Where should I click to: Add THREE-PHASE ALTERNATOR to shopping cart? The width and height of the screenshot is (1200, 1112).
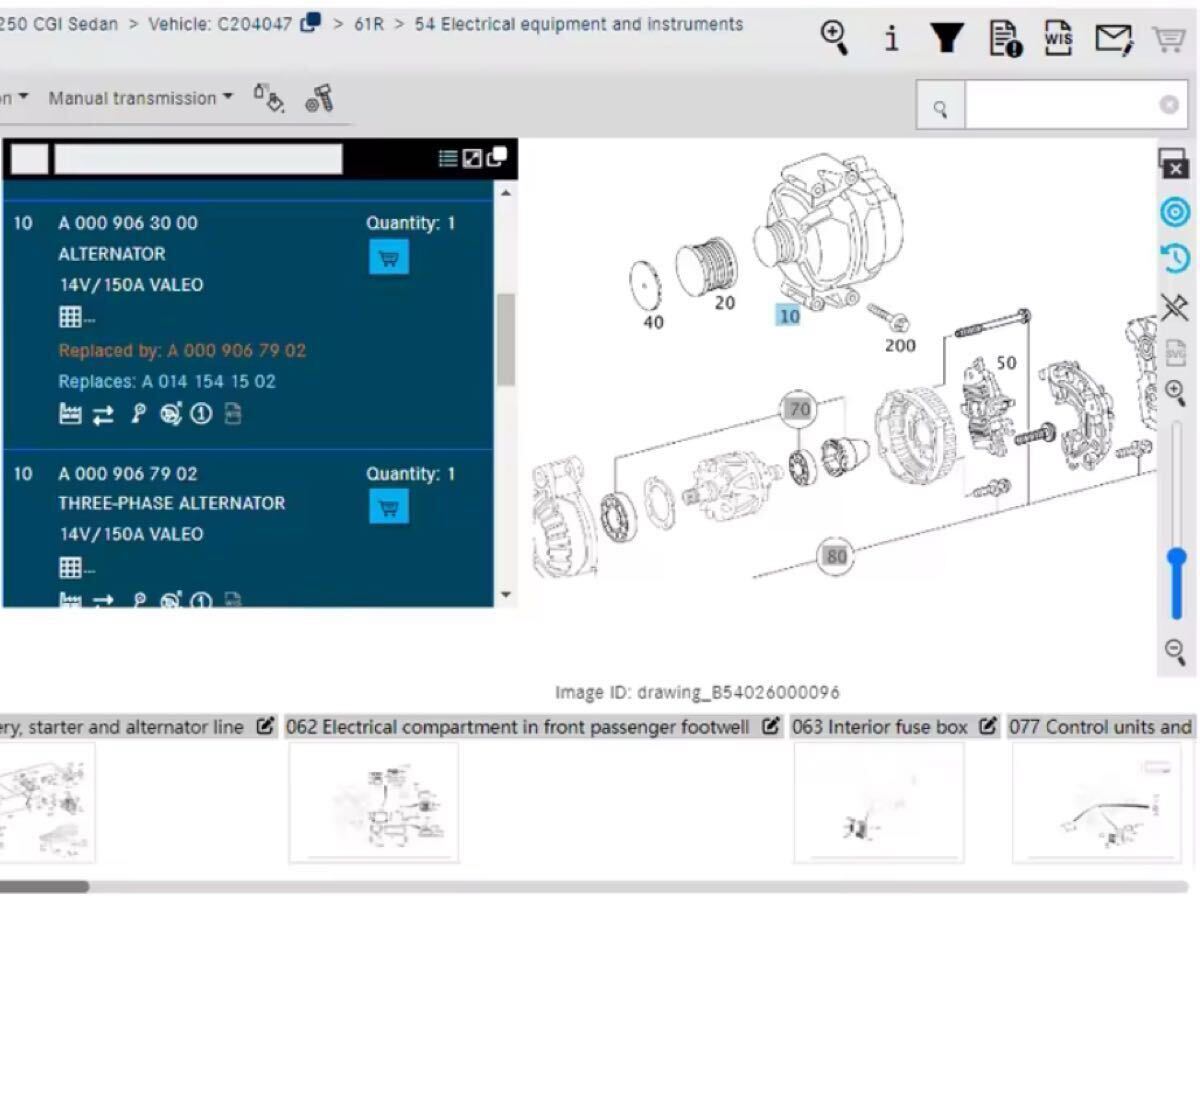(389, 507)
